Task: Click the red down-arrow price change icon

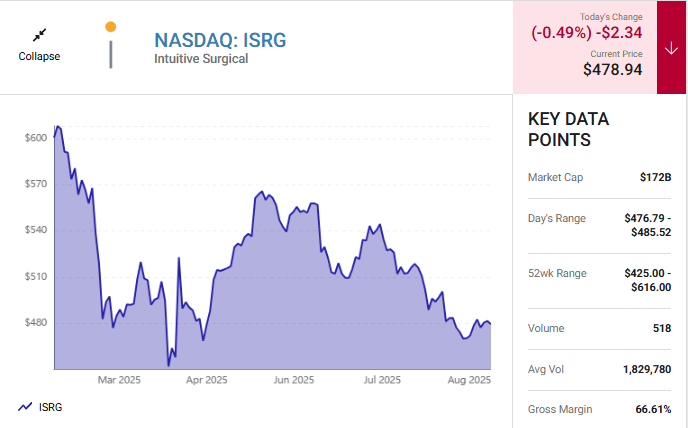Action: click(x=670, y=48)
